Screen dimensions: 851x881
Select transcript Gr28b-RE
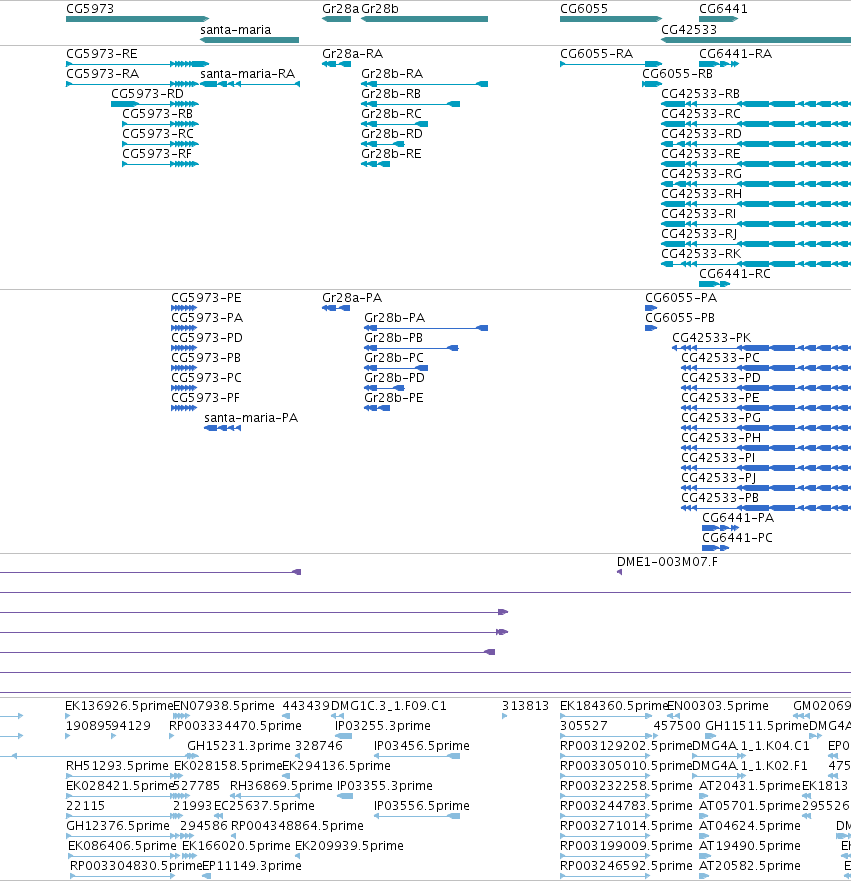pyautogui.click(x=392, y=154)
